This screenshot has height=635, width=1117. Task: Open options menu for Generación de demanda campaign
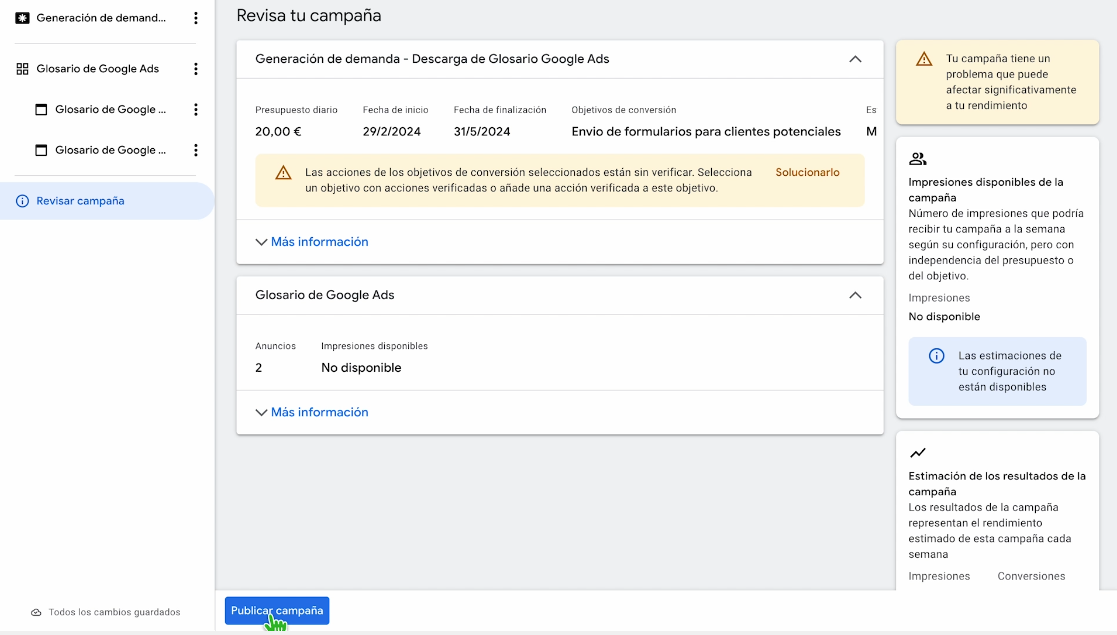(196, 18)
